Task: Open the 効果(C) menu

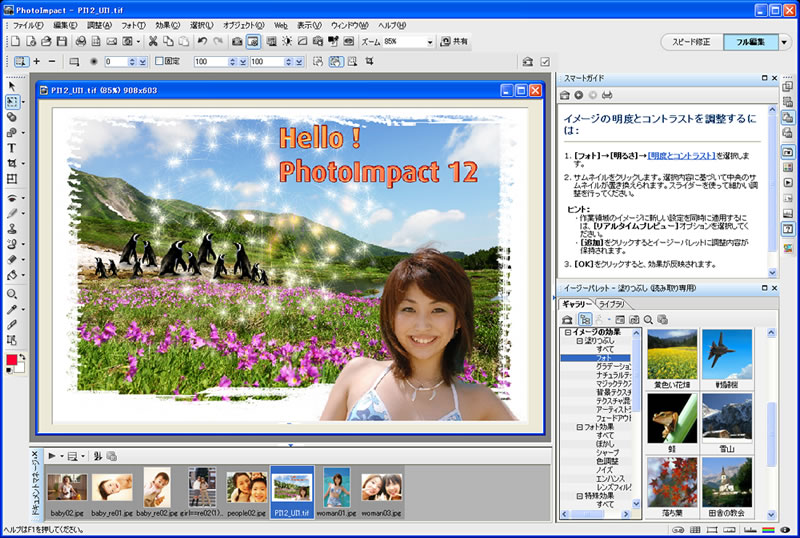Action: point(168,25)
